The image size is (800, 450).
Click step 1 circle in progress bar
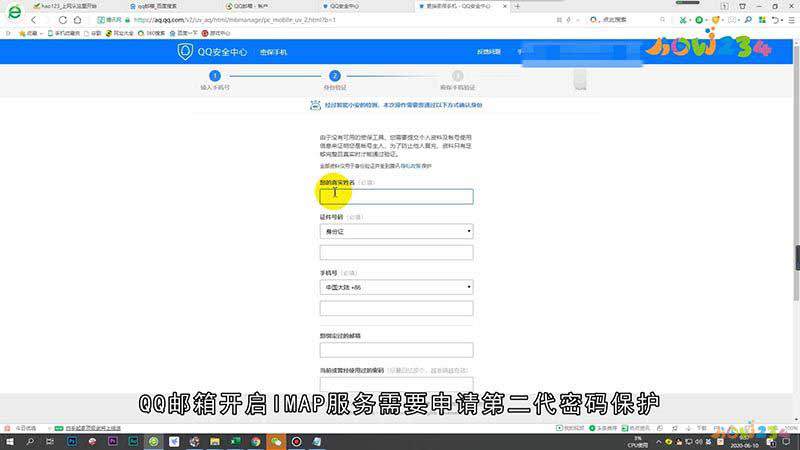coord(215,76)
